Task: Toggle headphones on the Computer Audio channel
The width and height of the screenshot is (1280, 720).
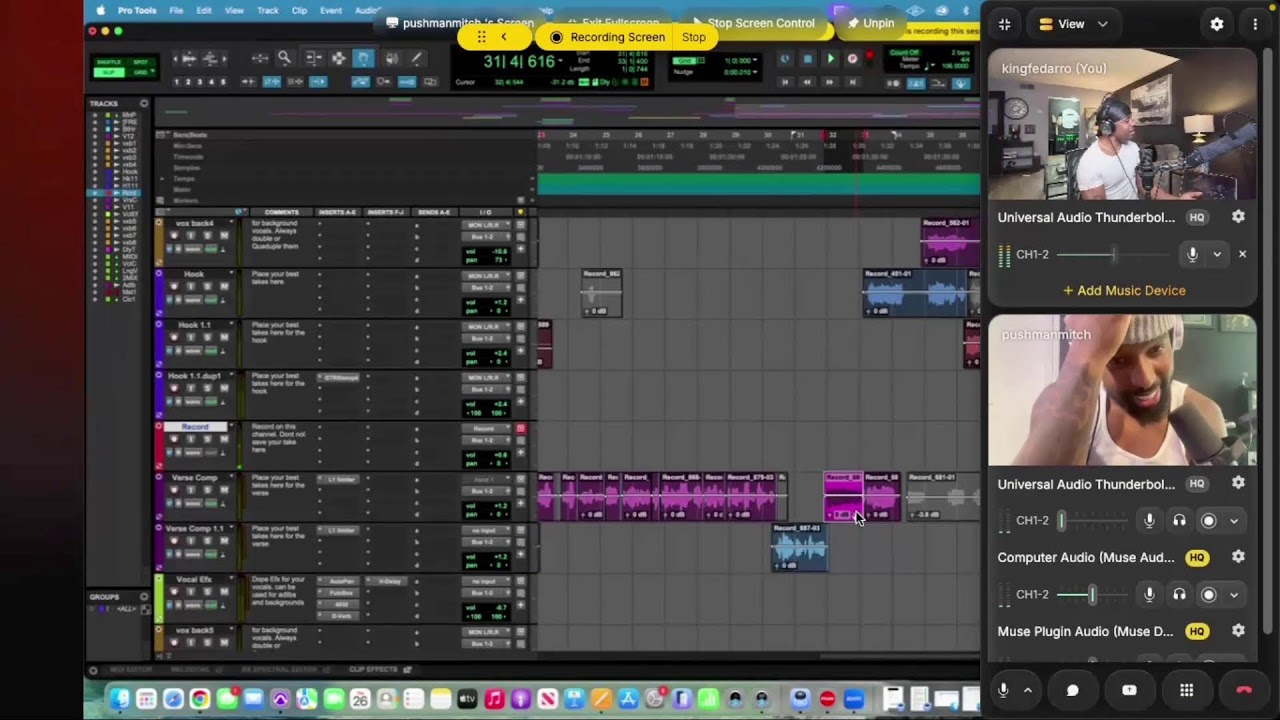Action: pos(1179,594)
